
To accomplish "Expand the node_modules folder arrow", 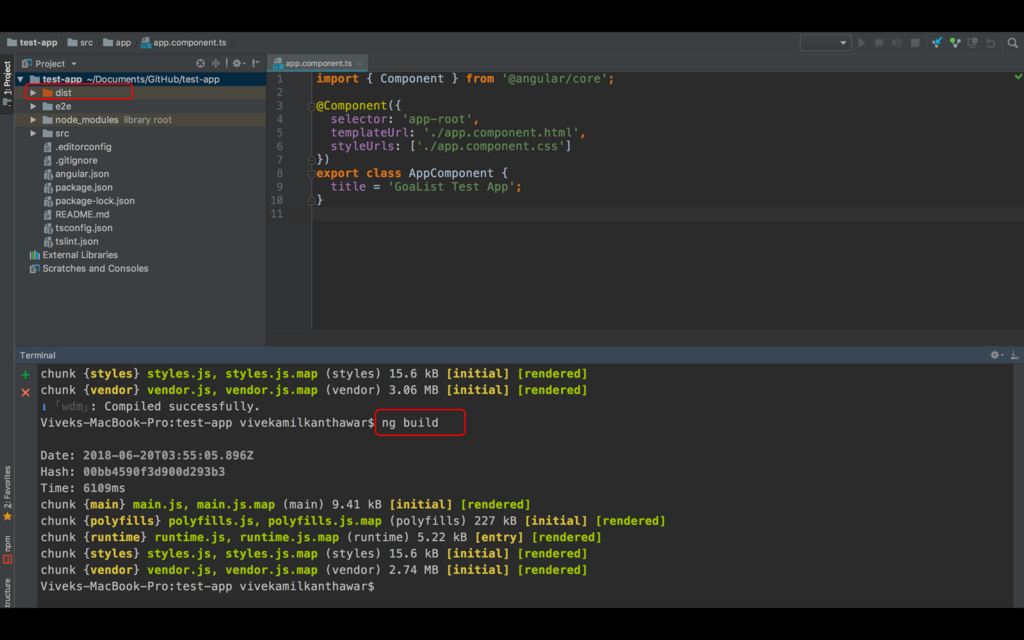I will pos(33,120).
